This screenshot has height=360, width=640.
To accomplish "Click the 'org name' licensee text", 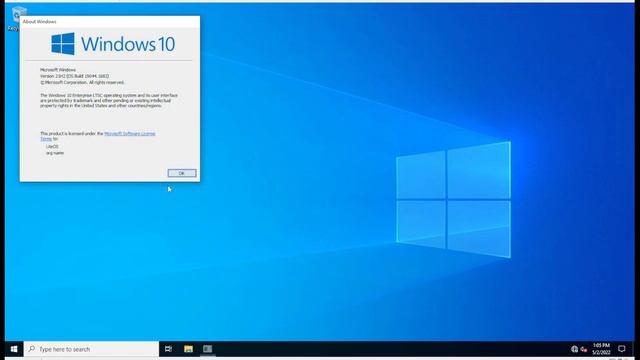I will (55, 153).
